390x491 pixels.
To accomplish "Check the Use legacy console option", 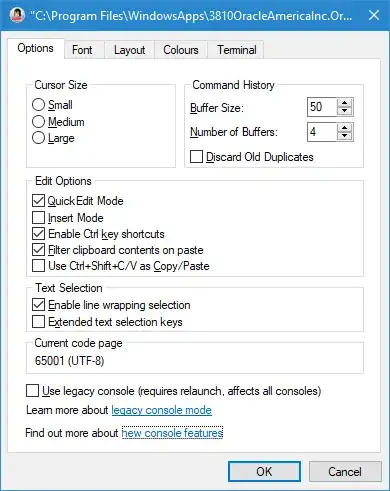I will click(174, 391).
